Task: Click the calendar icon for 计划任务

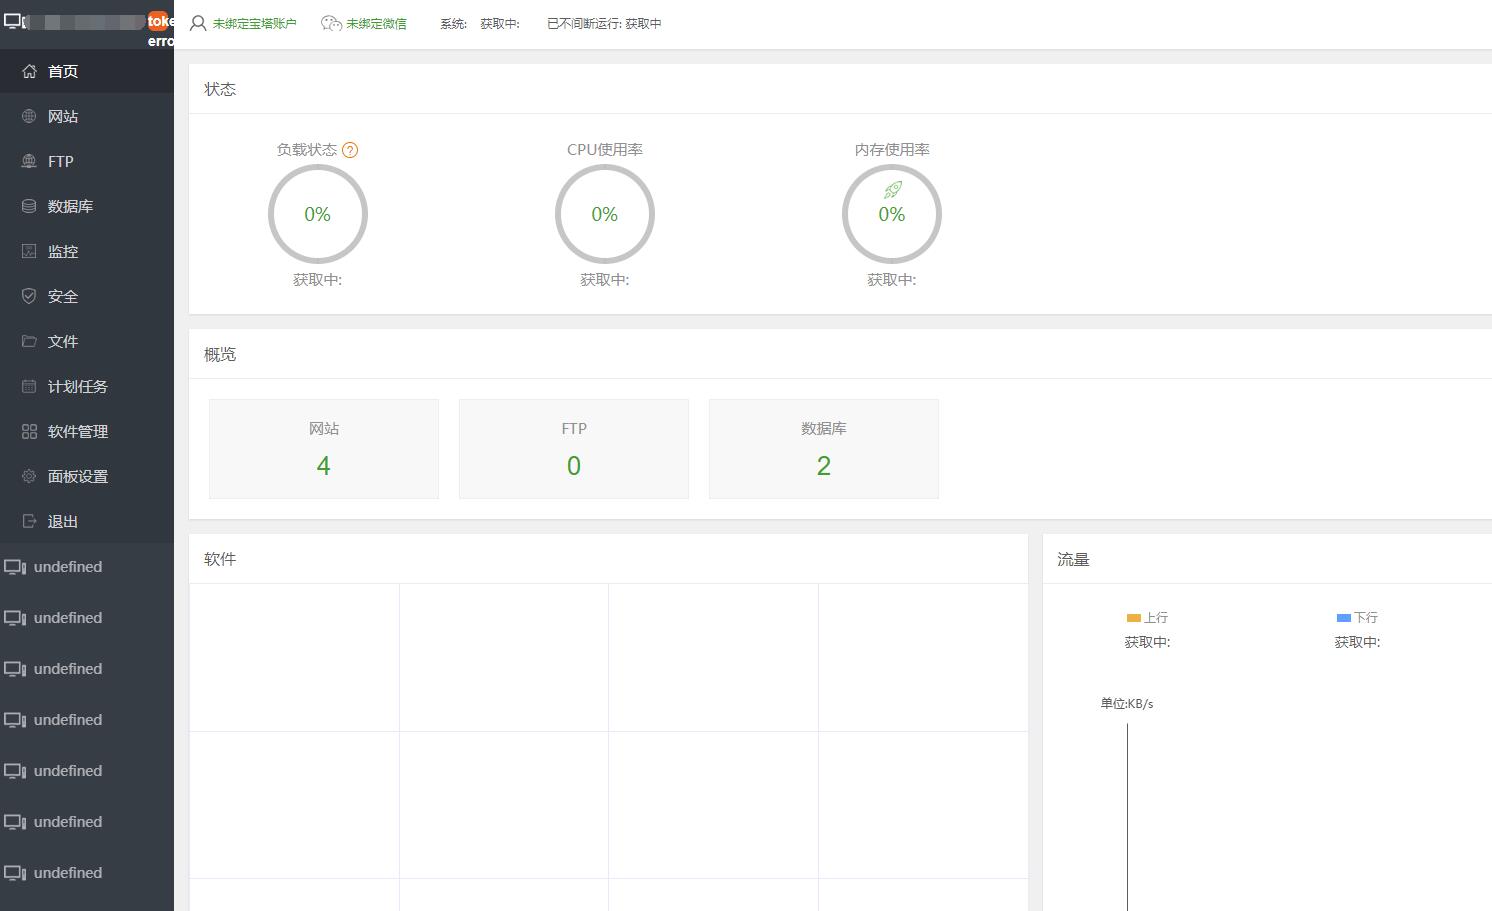Action: 29,386
